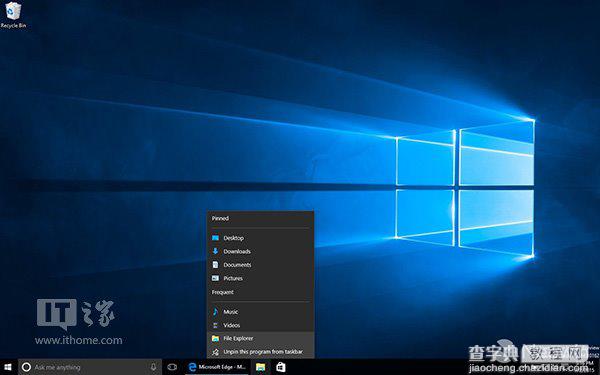Open Desktop from the jump list
The image size is (600, 375).
tap(261, 238)
